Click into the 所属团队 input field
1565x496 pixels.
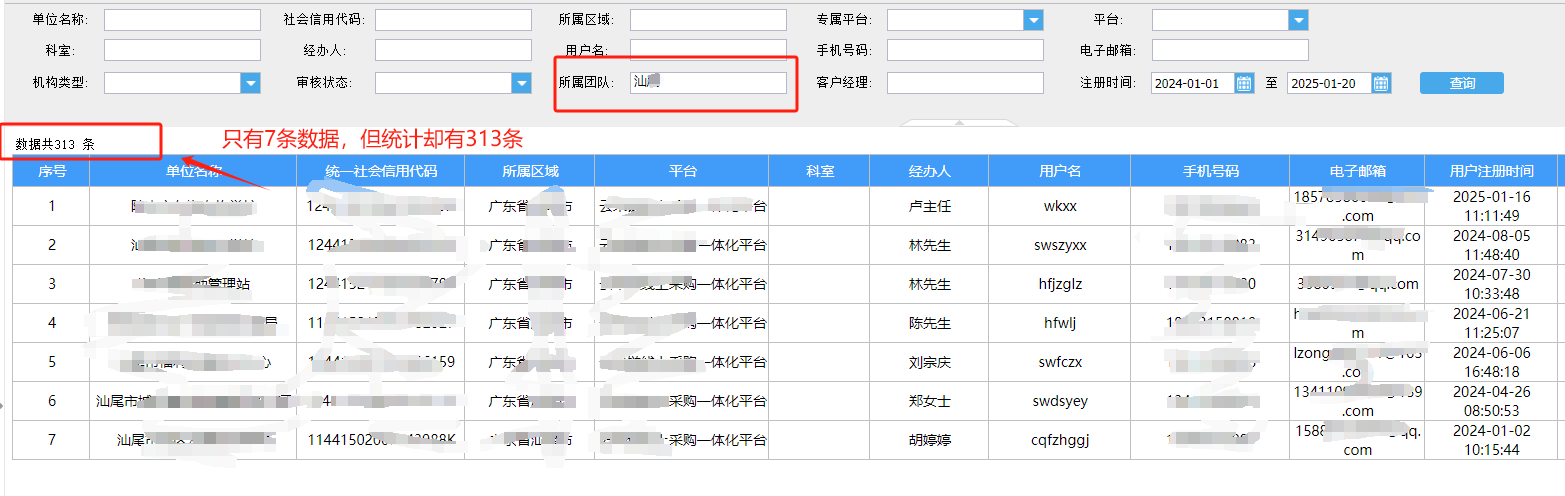(708, 83)
